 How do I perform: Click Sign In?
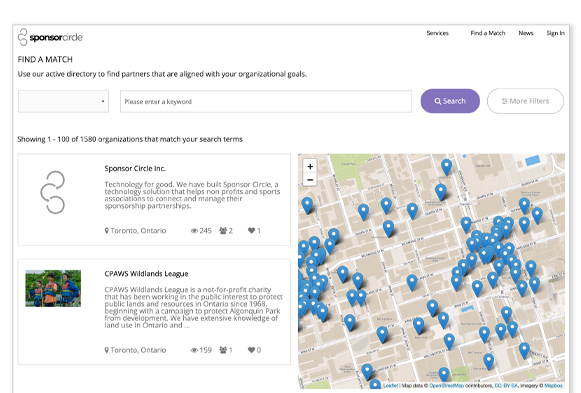tap(555, 33)
